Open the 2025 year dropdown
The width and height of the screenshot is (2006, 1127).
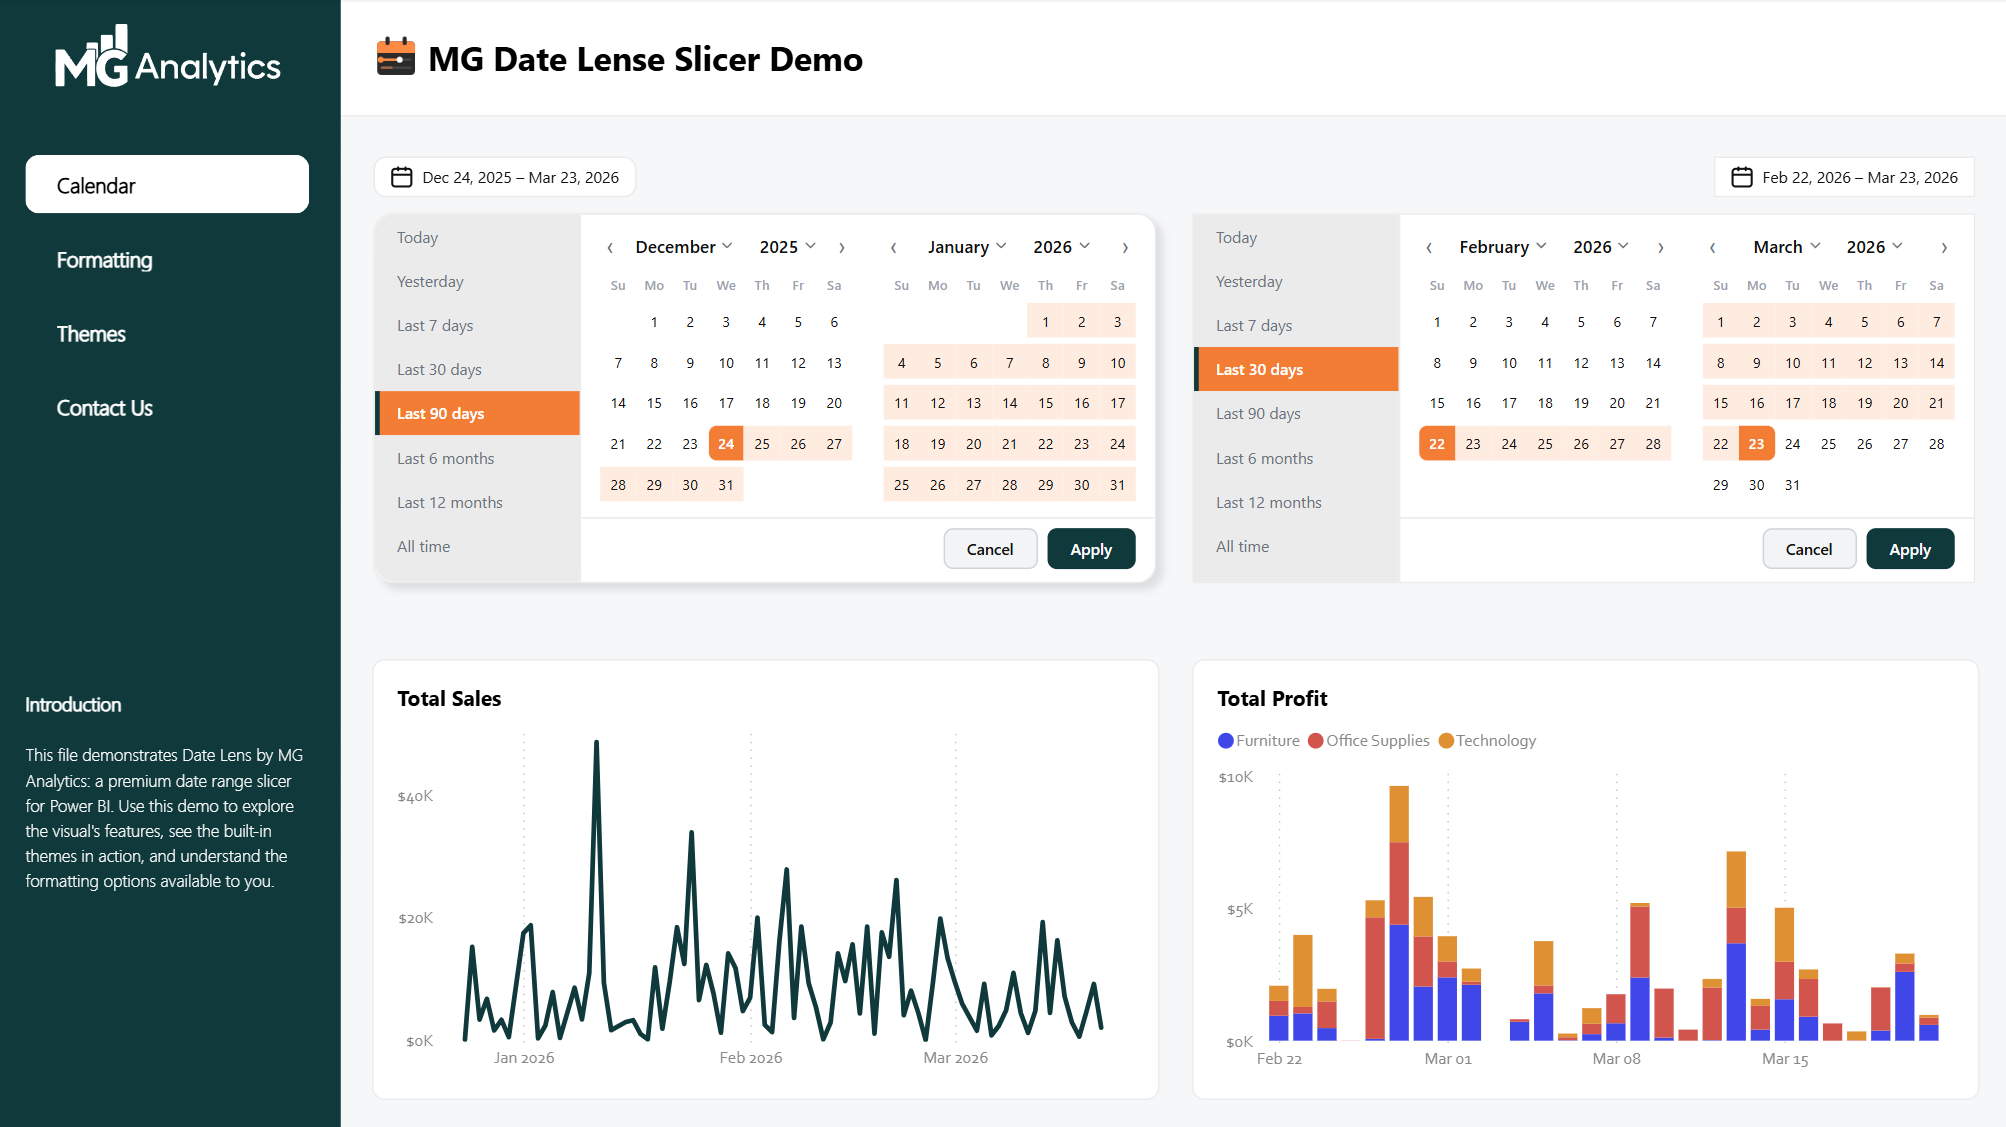click(787, 247)
